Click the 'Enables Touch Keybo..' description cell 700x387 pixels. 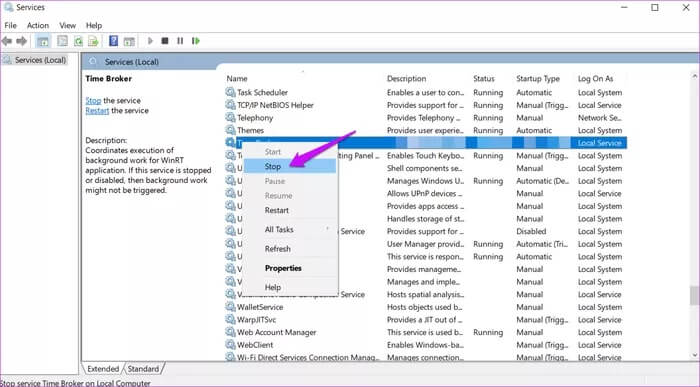(425, 155)
